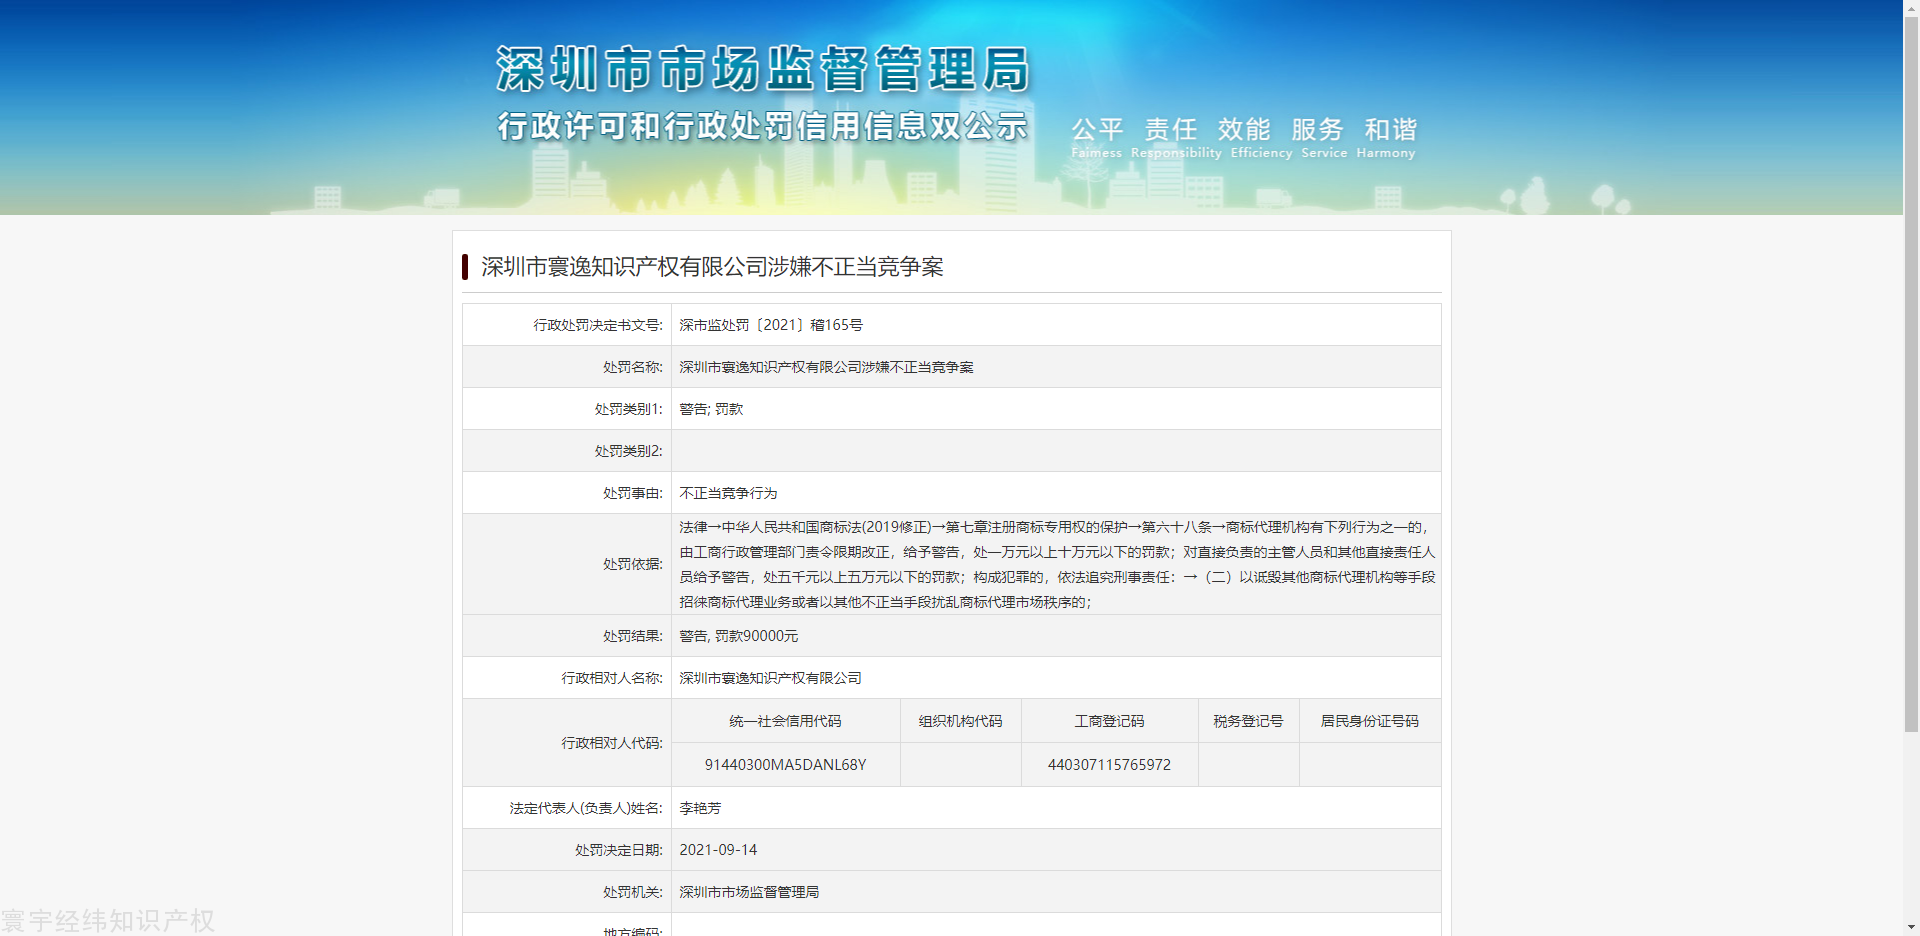Click the 组织机构代码 column header

click(960, 721)
